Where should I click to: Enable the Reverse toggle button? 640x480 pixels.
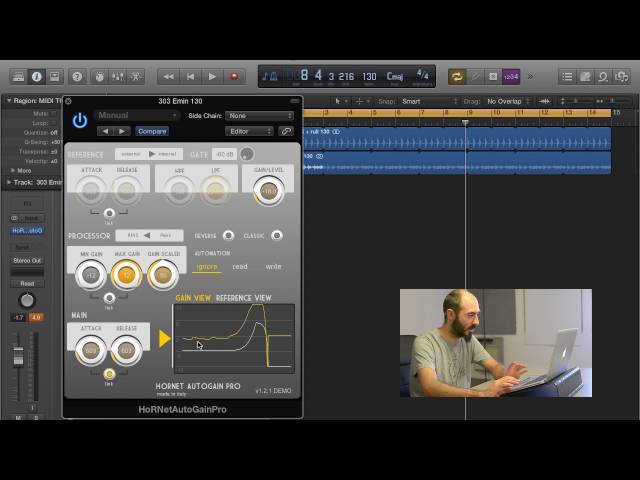click(229, 236)
